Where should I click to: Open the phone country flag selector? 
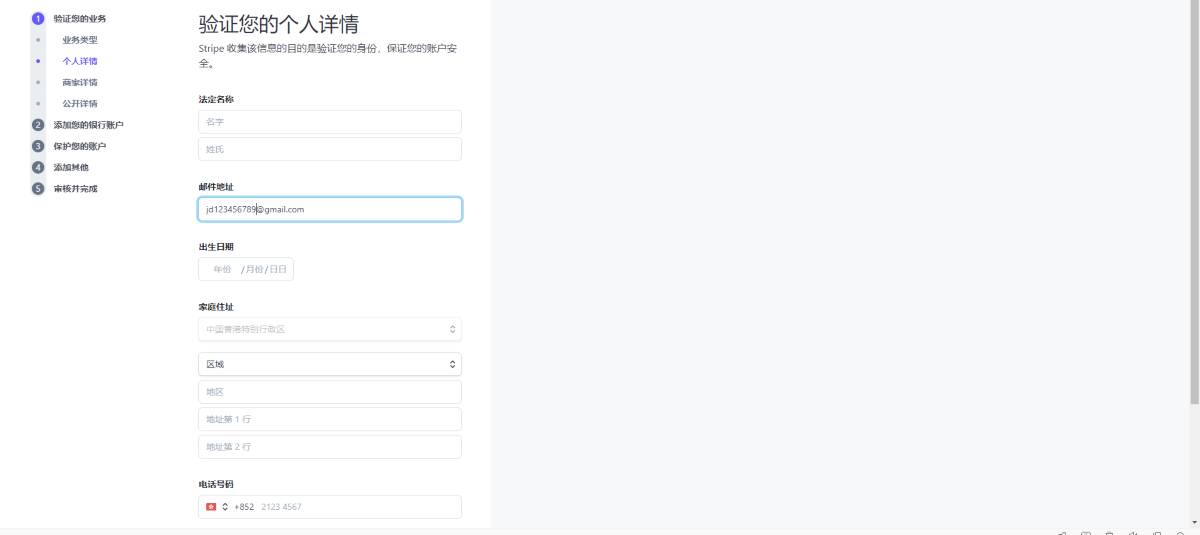(x=217, y=507)
